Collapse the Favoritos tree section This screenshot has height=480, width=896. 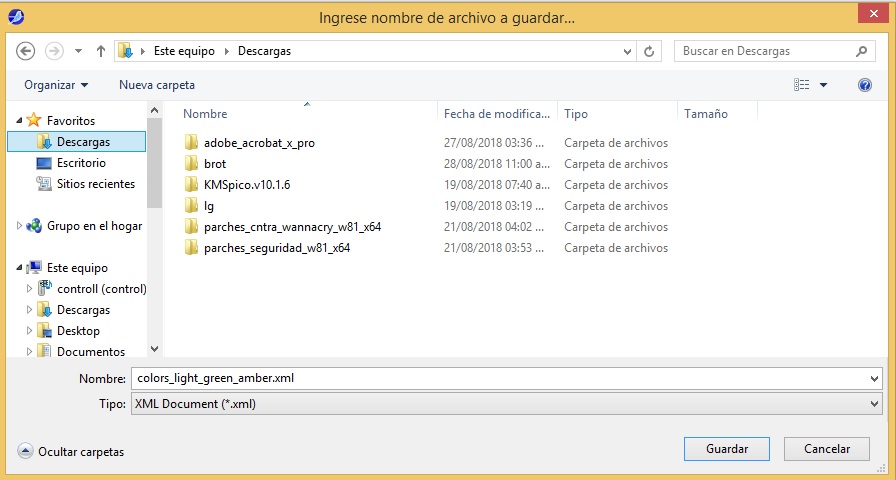[19, 120]
